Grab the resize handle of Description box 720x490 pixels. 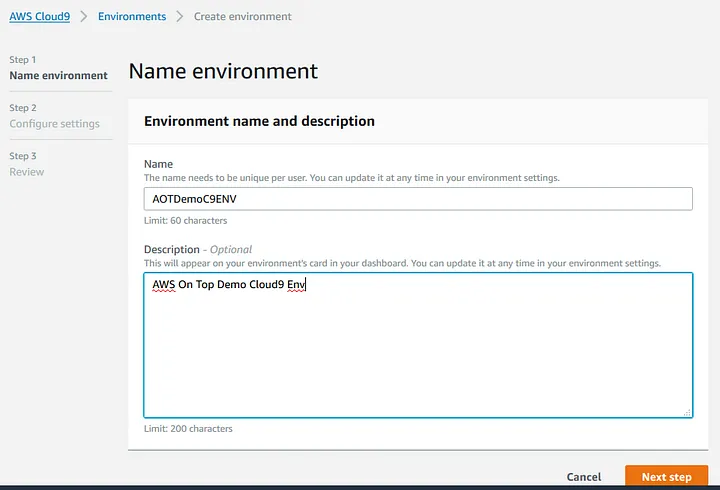point(687,412)
